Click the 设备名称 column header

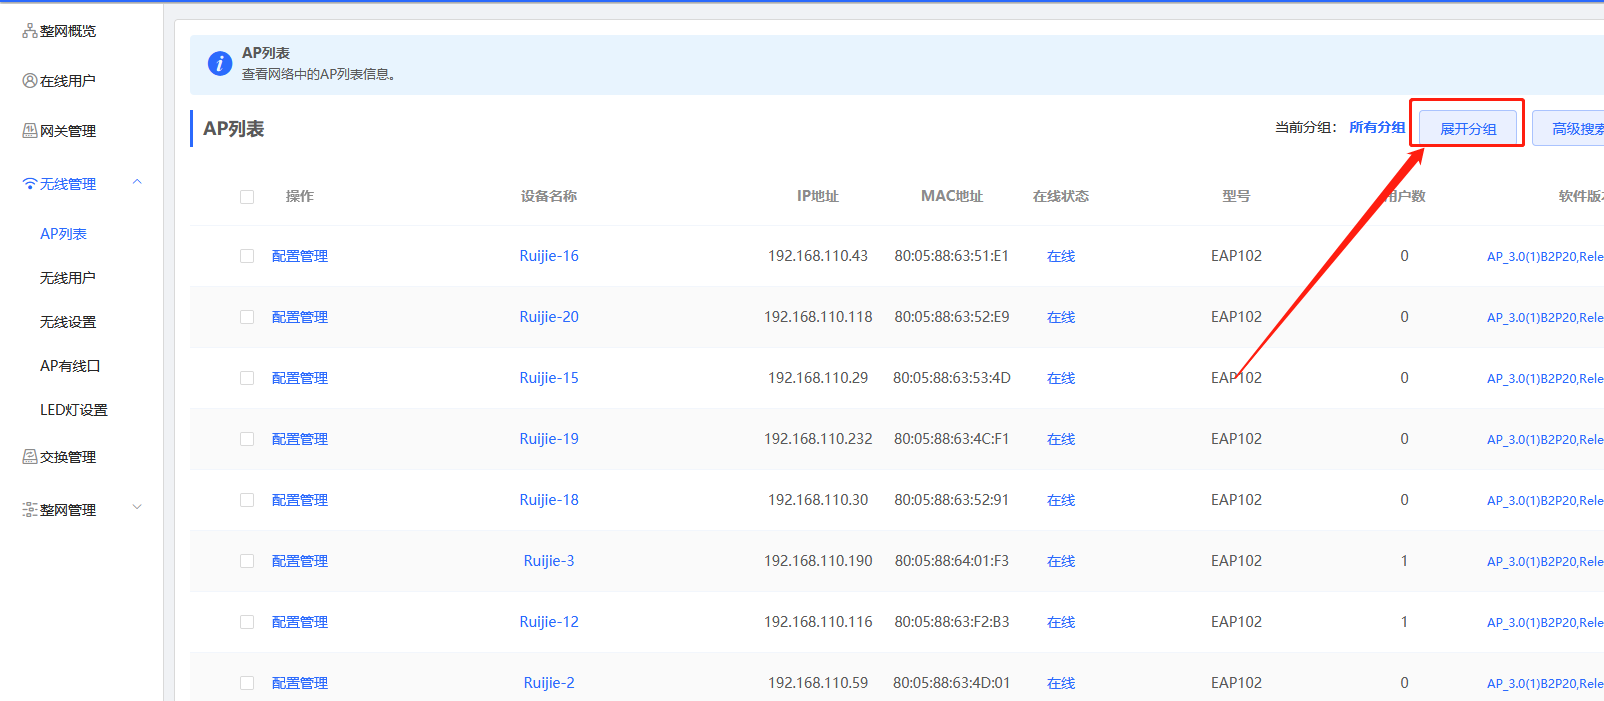tap(549, 196)
